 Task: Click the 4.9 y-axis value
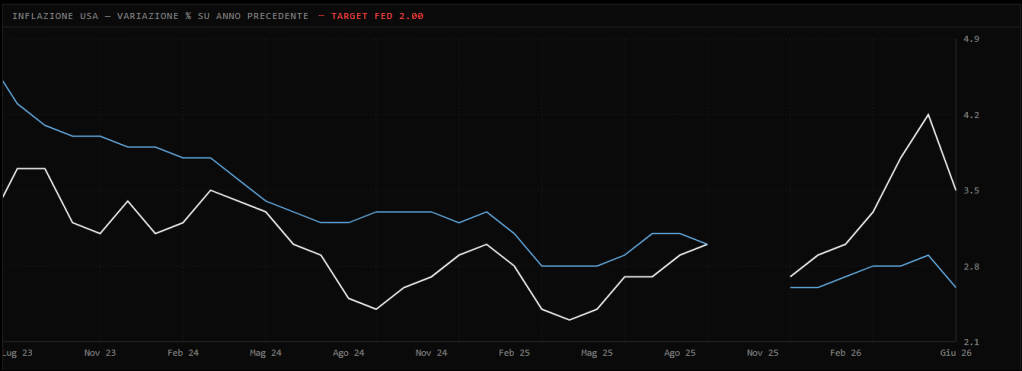pos(971,39)
